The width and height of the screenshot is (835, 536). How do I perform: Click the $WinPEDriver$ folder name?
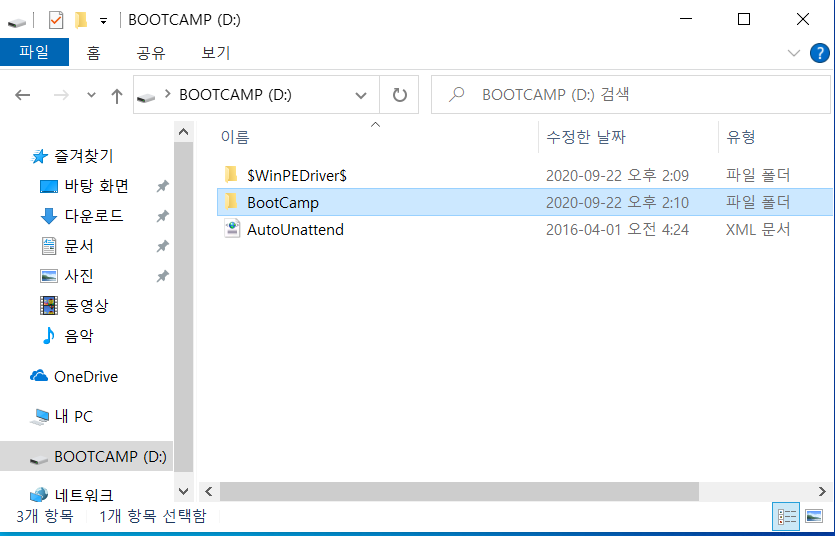tap(297, 176)
